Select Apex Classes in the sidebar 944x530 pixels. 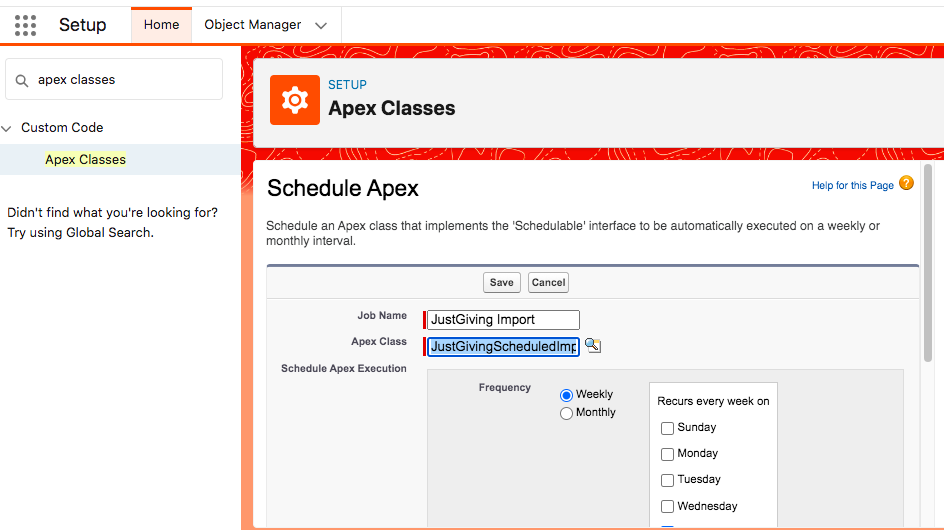click(85, 160)
